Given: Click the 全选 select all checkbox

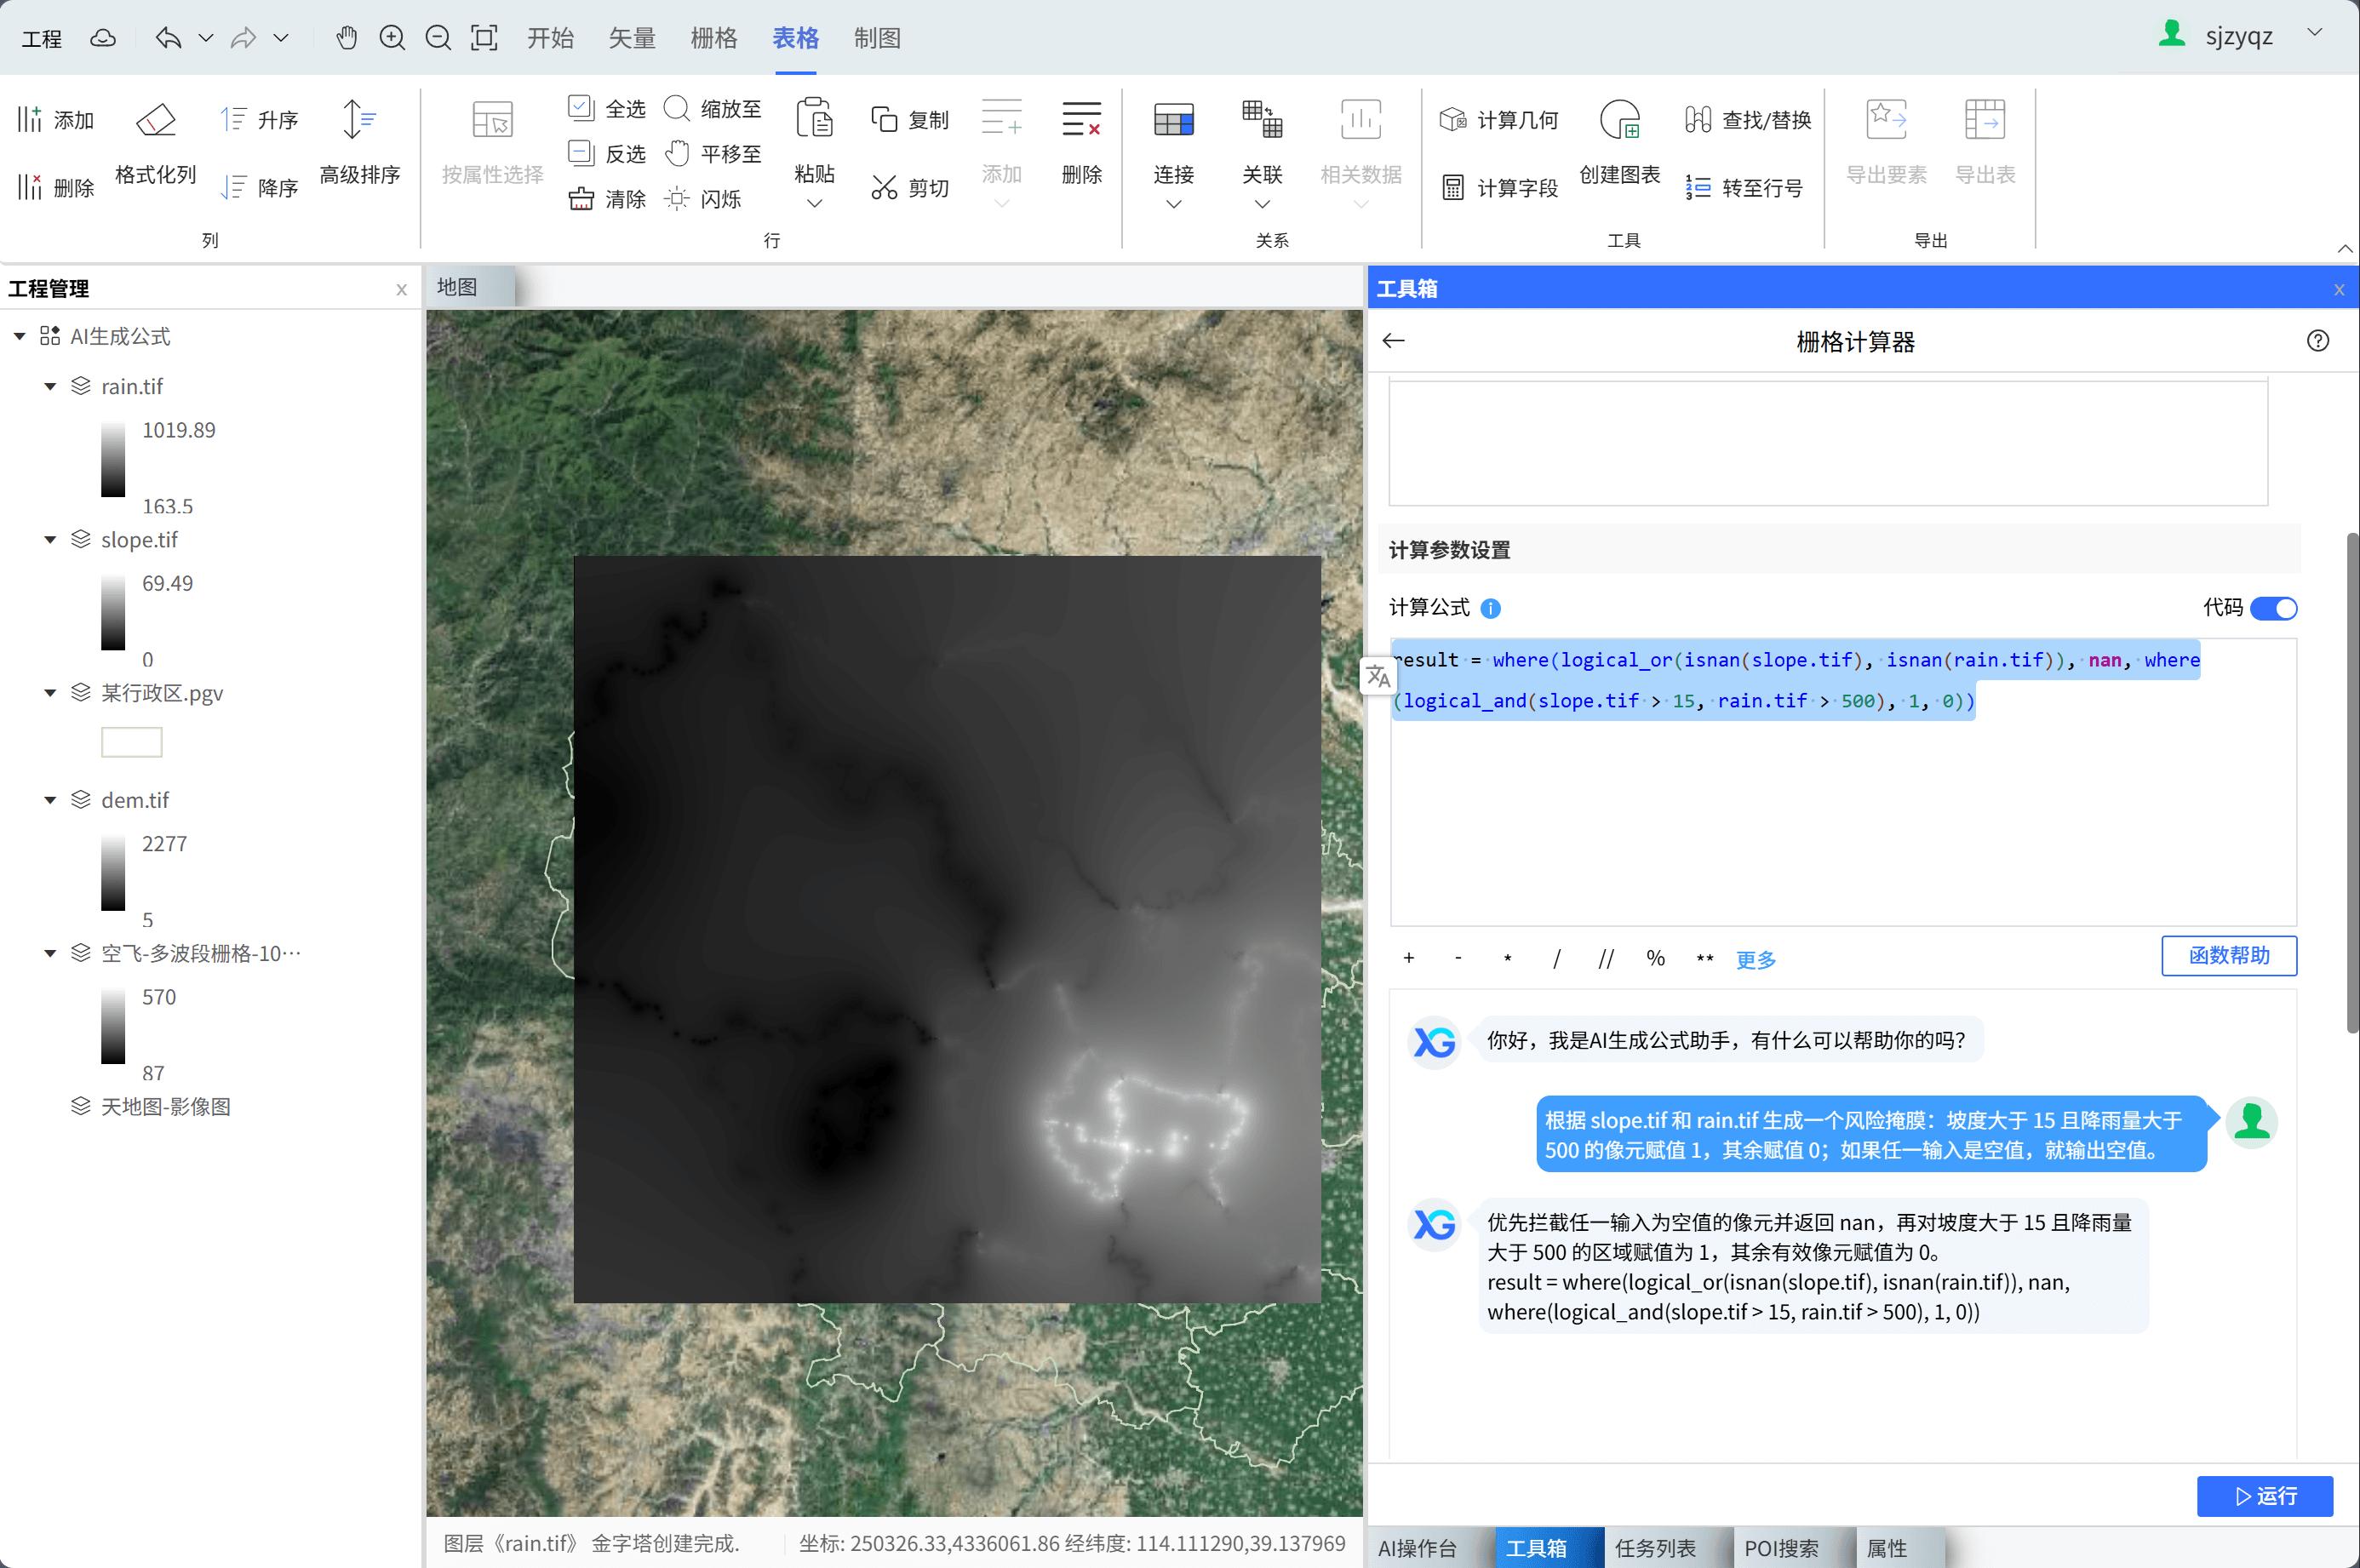Looking at the screenshot, I should click(x=580, y=107).
